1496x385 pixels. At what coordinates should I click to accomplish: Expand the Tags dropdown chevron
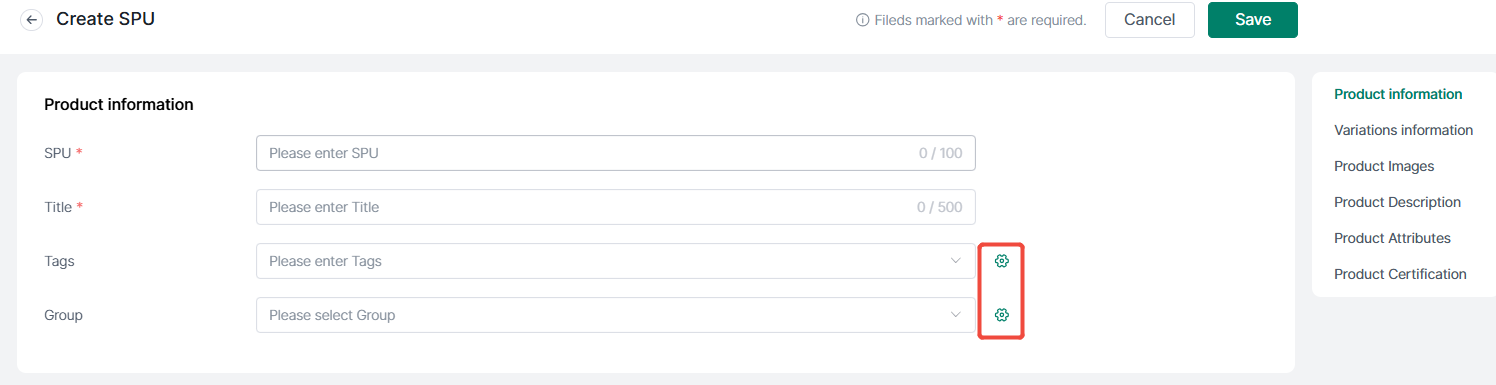(x=955, y=261)
